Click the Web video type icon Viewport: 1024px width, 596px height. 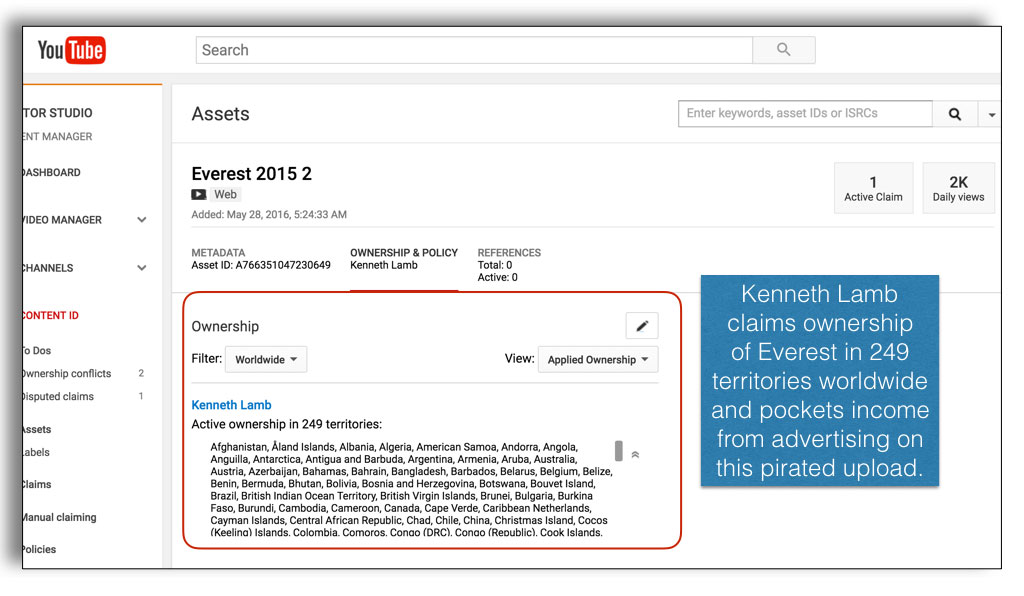click(x=199, y=195)
